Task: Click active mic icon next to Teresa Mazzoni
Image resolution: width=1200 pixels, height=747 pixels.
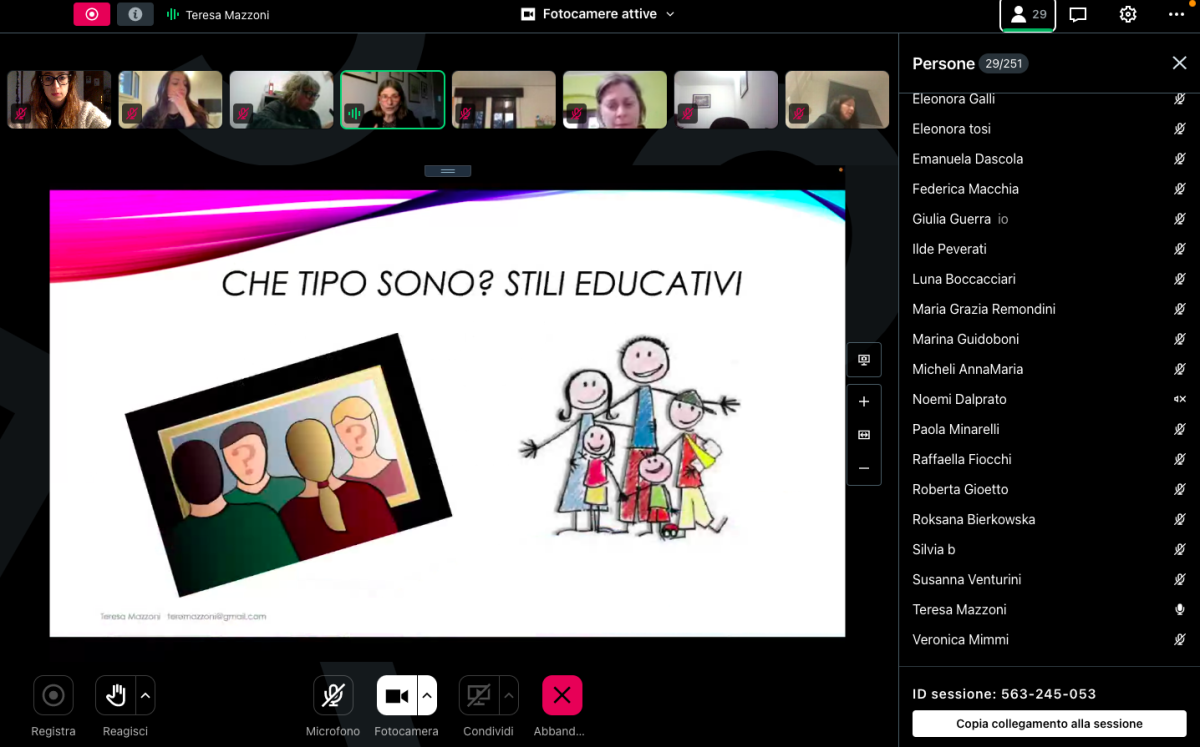Action: pos(1180,609)
